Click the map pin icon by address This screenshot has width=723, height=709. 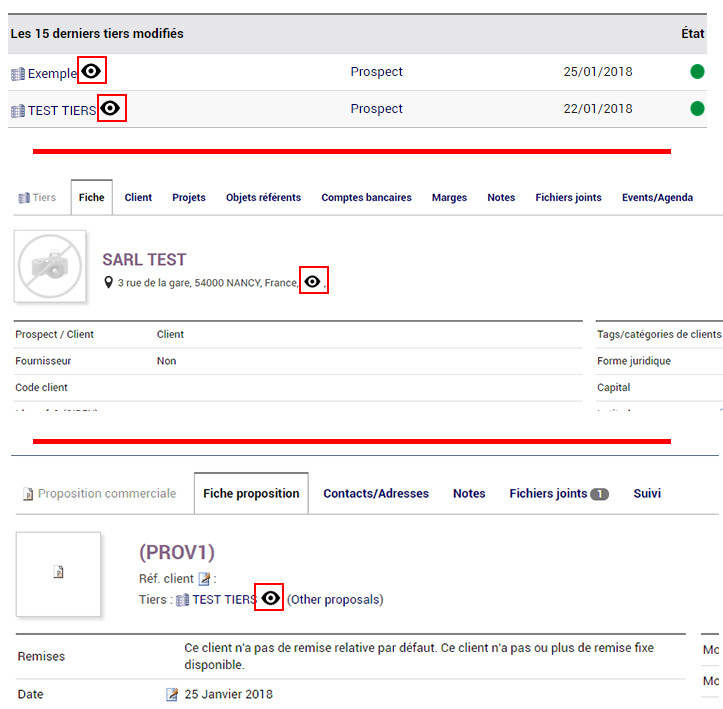pos(108,282)
